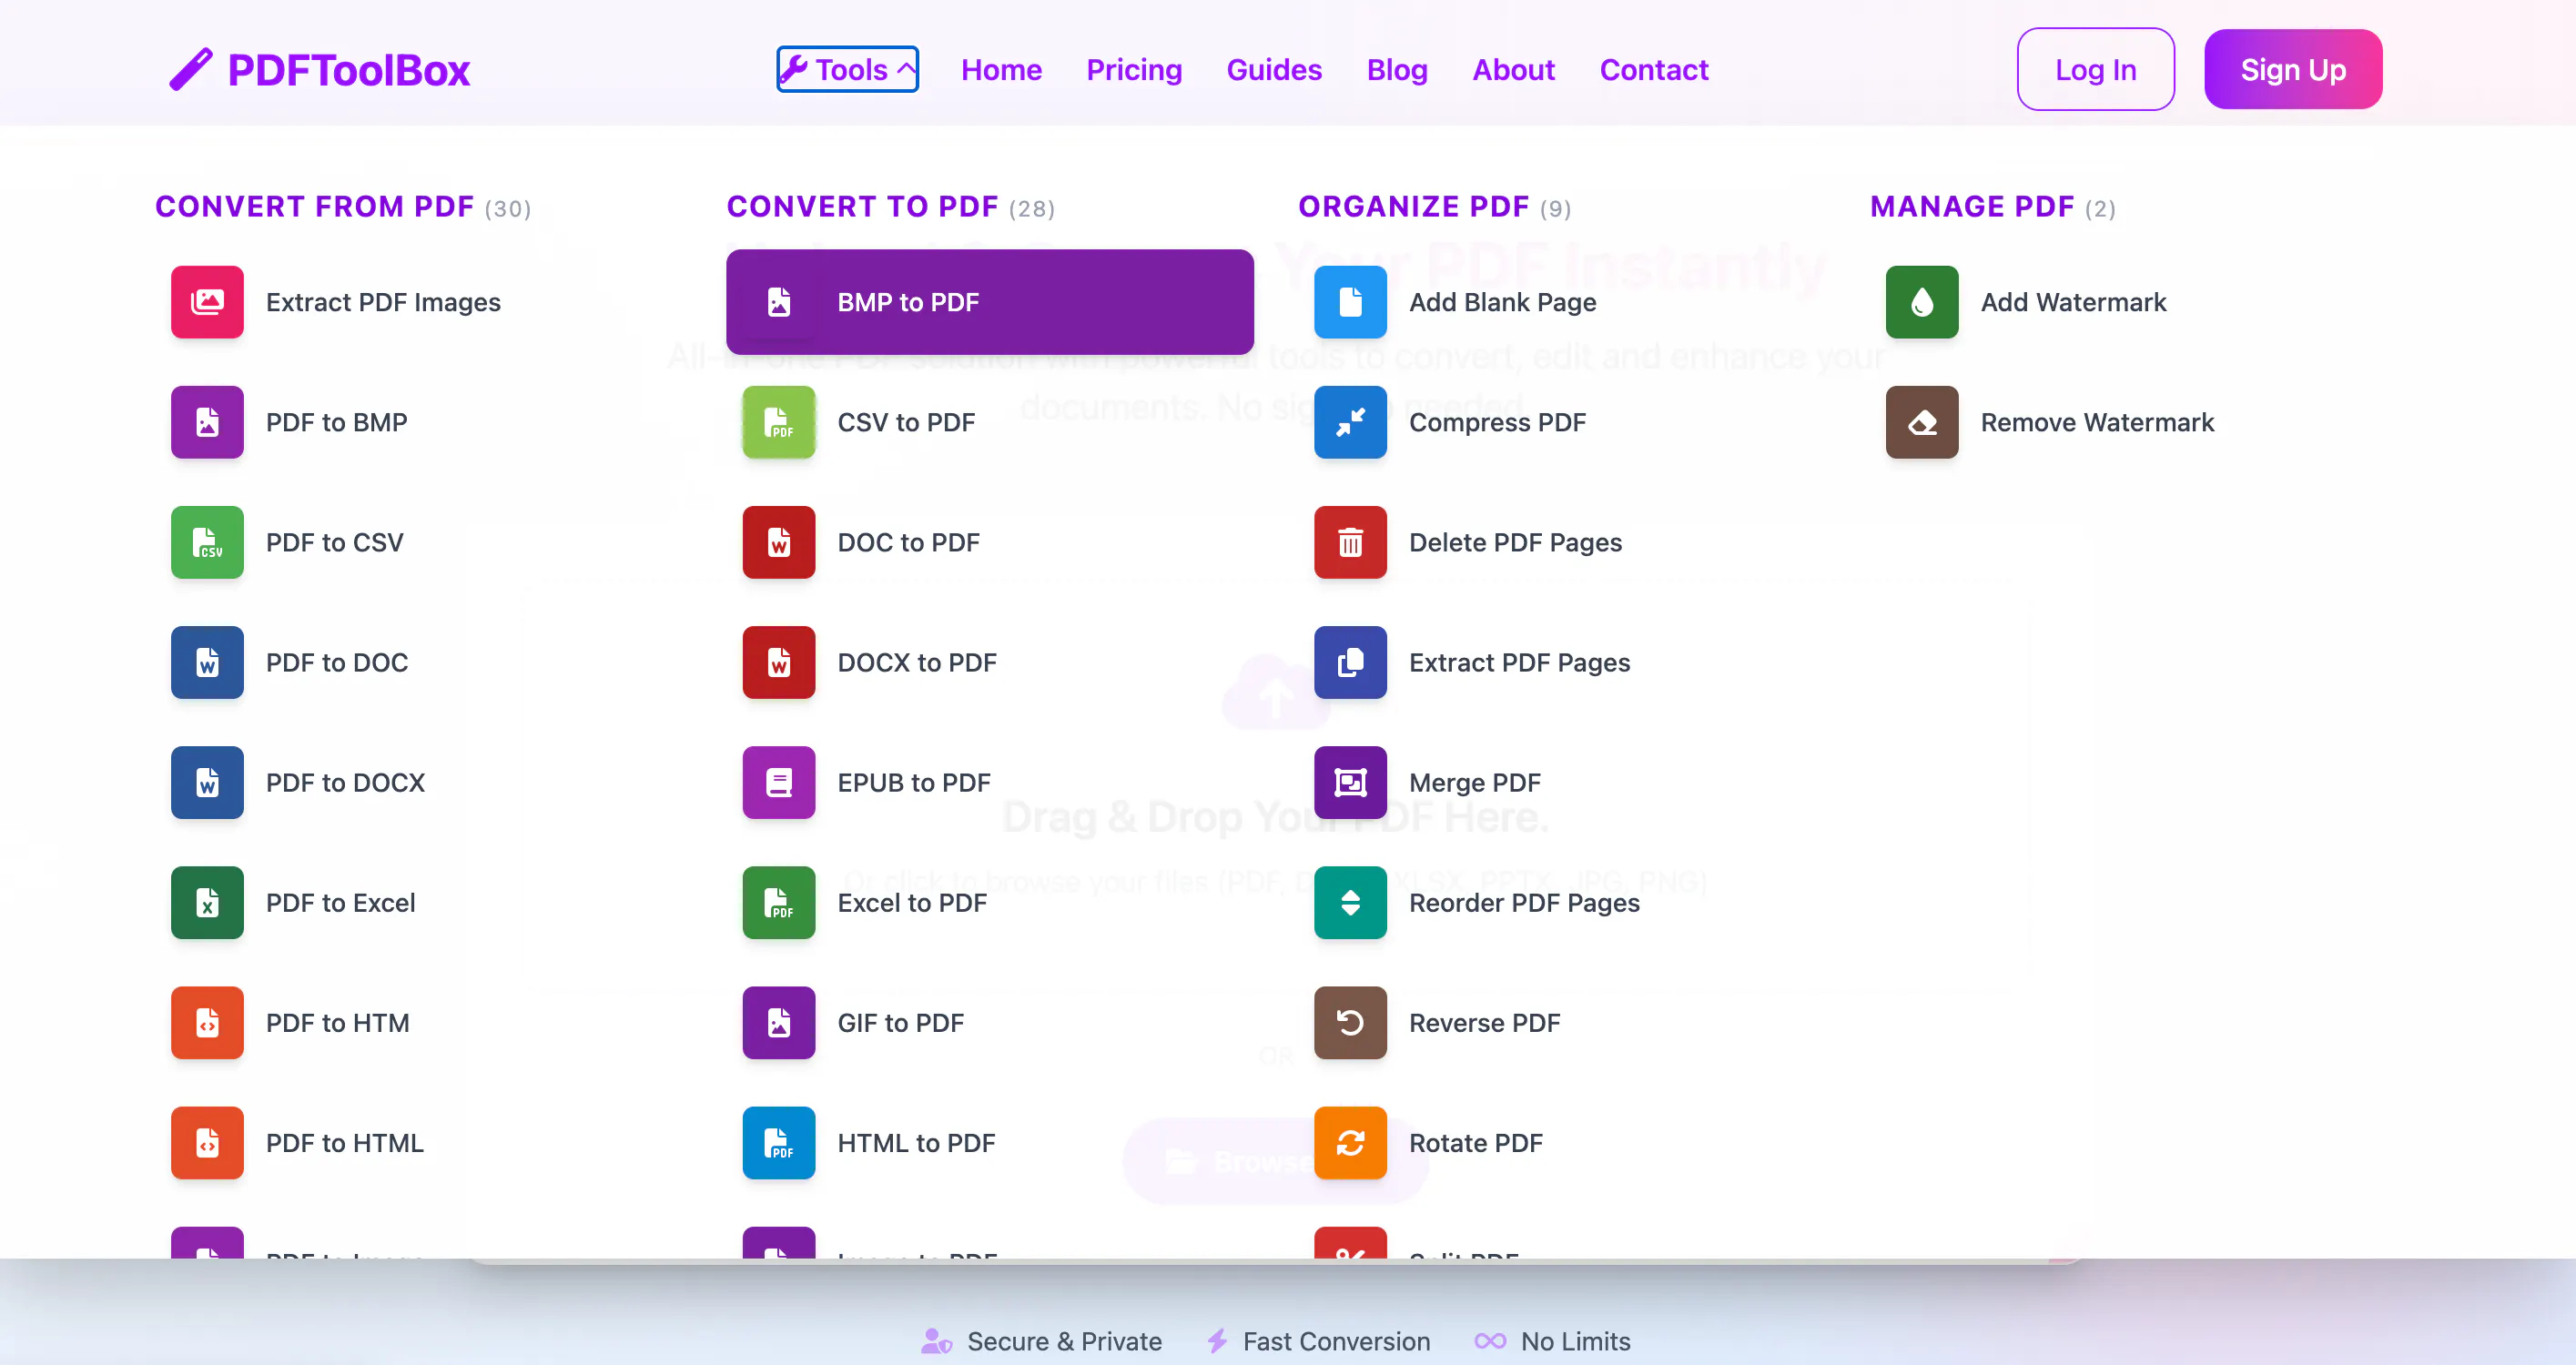Click the PDF to HTML code icon
Screen dimensions: 2576x1365
click(207, 1142)
